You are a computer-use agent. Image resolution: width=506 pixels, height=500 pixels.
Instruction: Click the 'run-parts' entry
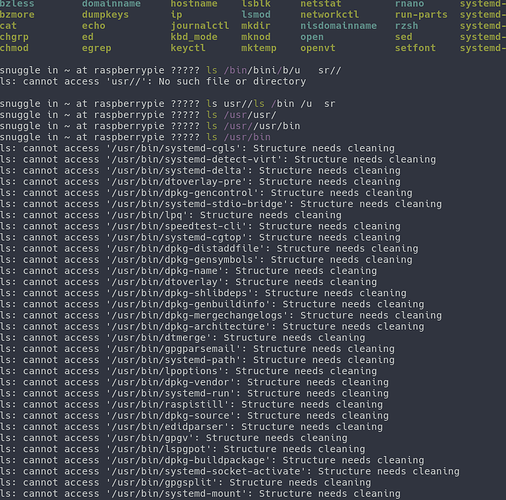click(421, 15)
